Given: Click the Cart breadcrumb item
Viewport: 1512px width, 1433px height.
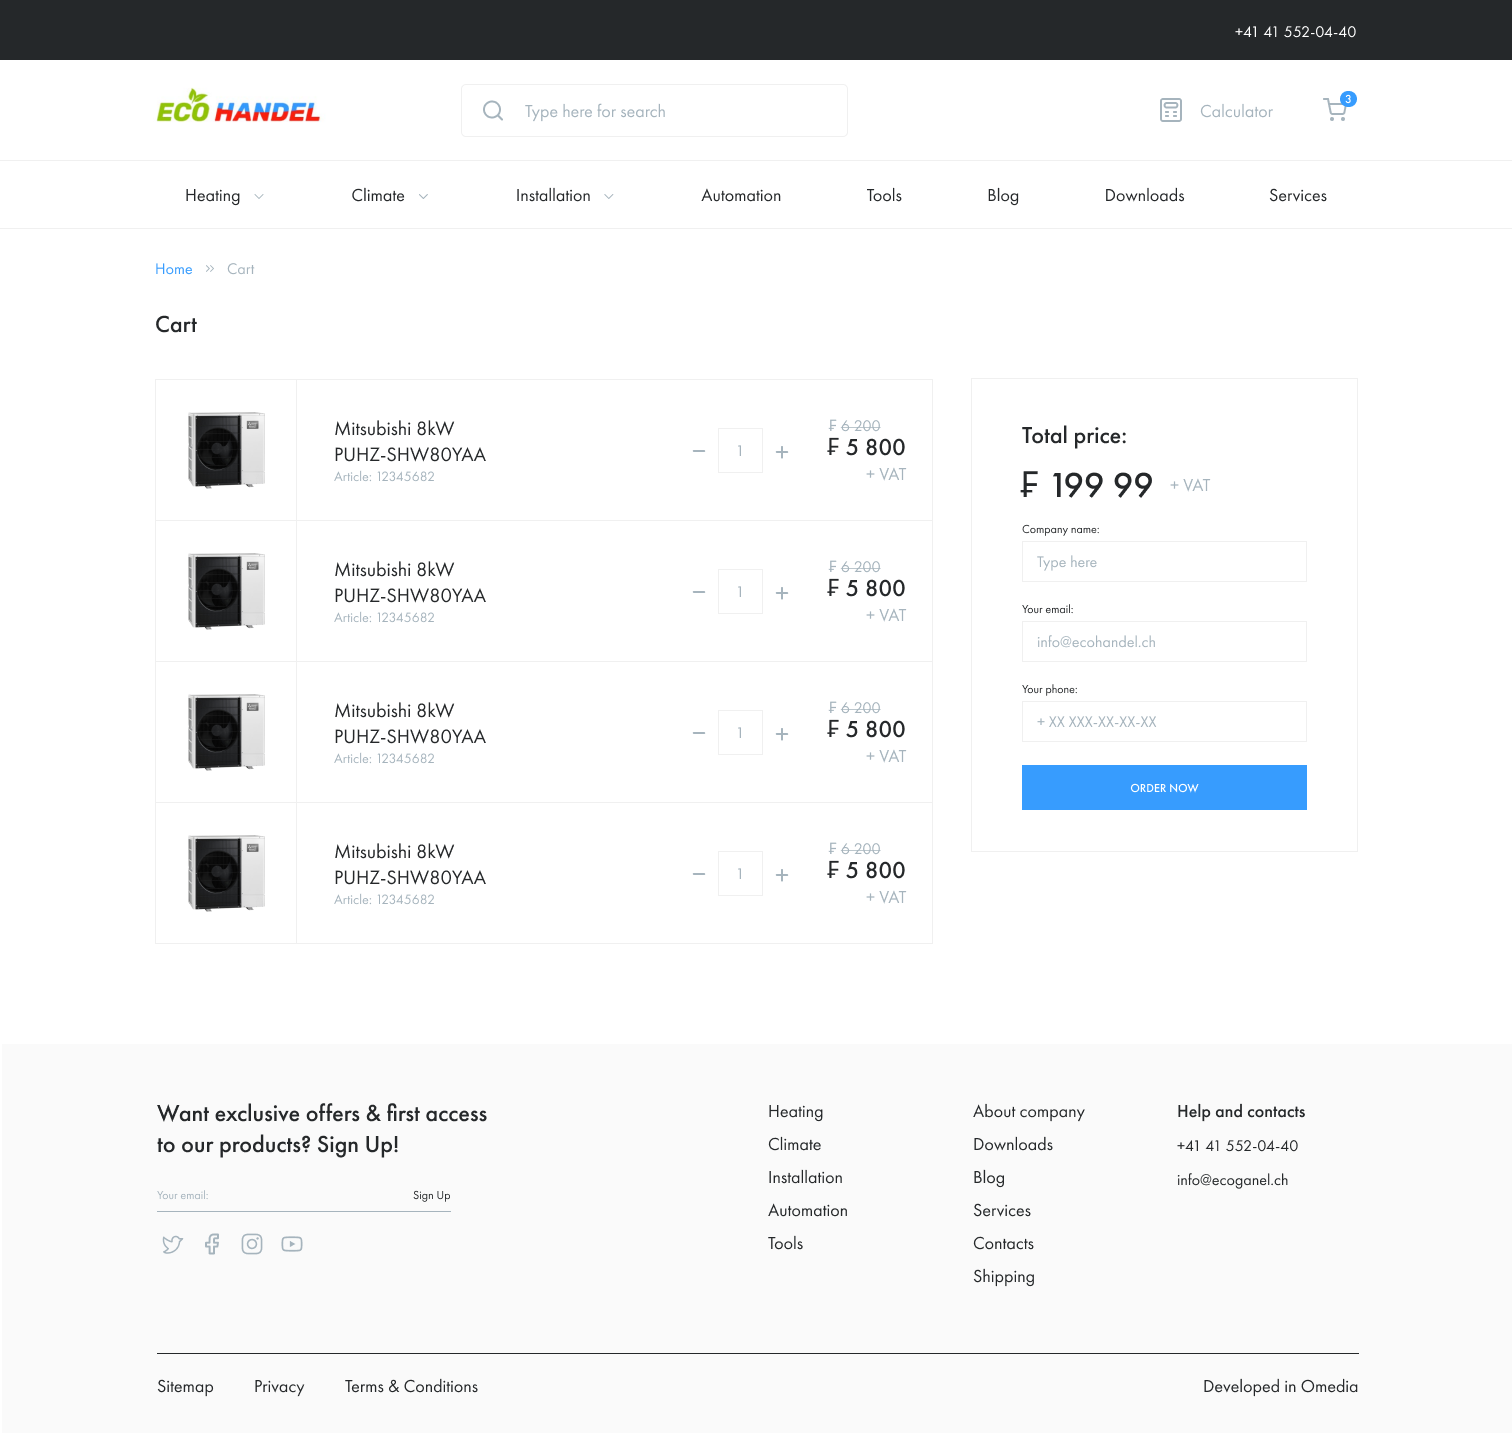Looking at the screenshot, I should click(x=240, y=269).
